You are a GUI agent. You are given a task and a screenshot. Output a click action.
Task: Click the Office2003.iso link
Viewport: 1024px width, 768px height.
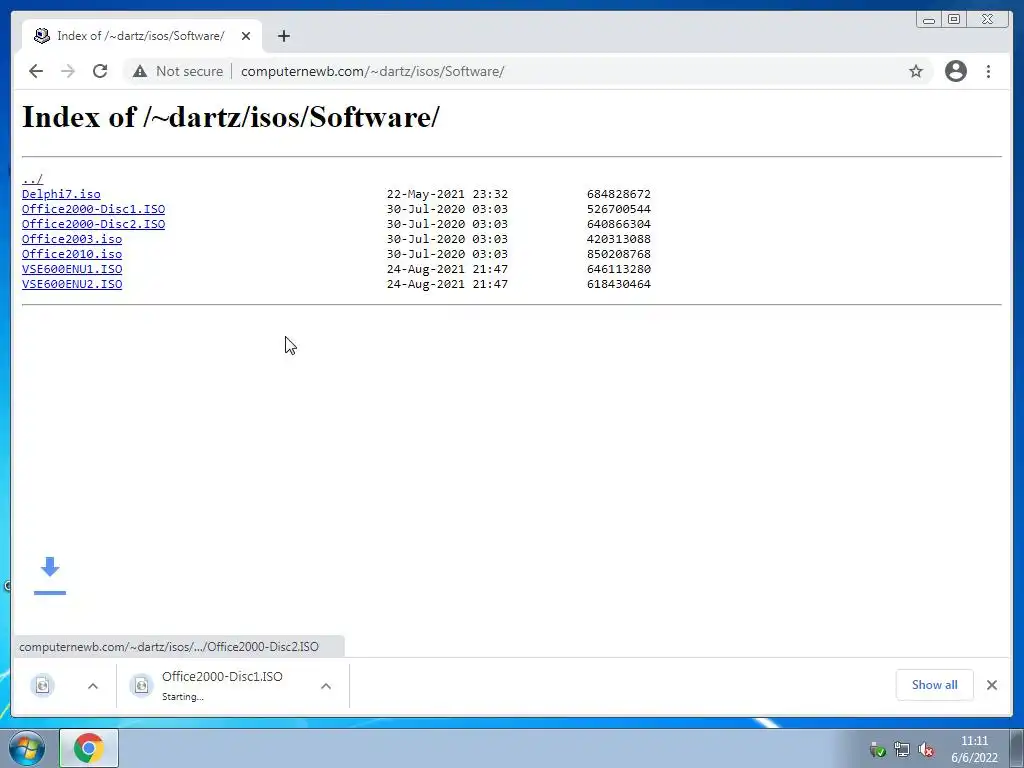[x=72, y=239]
